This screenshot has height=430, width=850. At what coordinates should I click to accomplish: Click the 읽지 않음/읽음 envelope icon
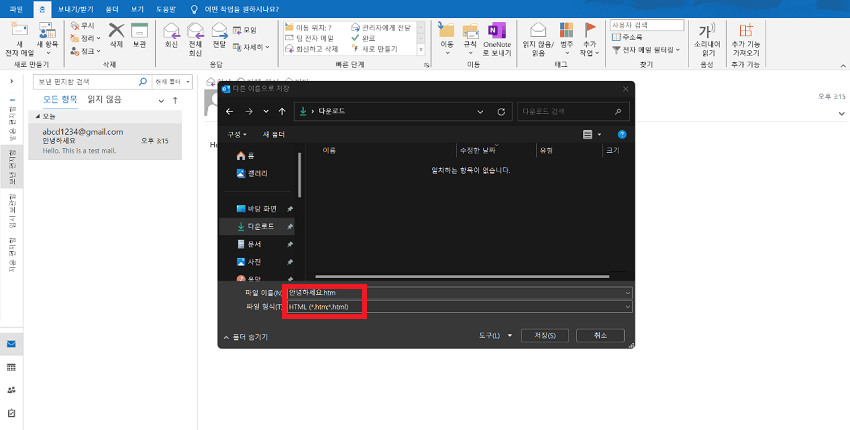coord(538,30)
